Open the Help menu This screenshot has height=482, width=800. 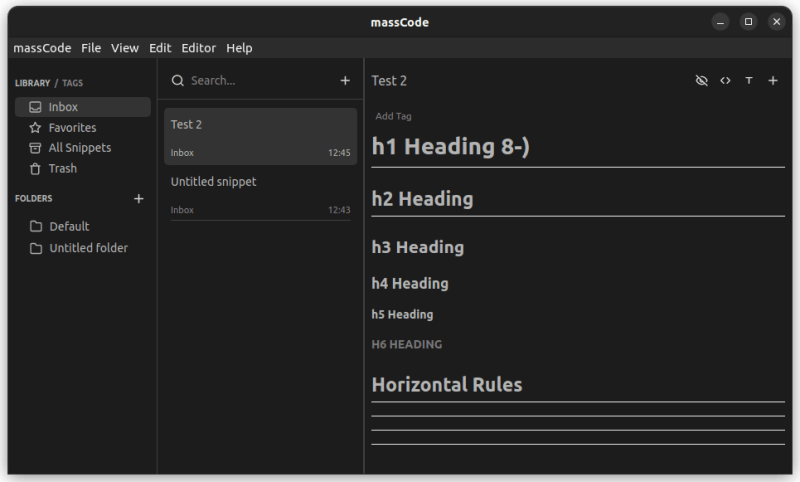point(239,48)
